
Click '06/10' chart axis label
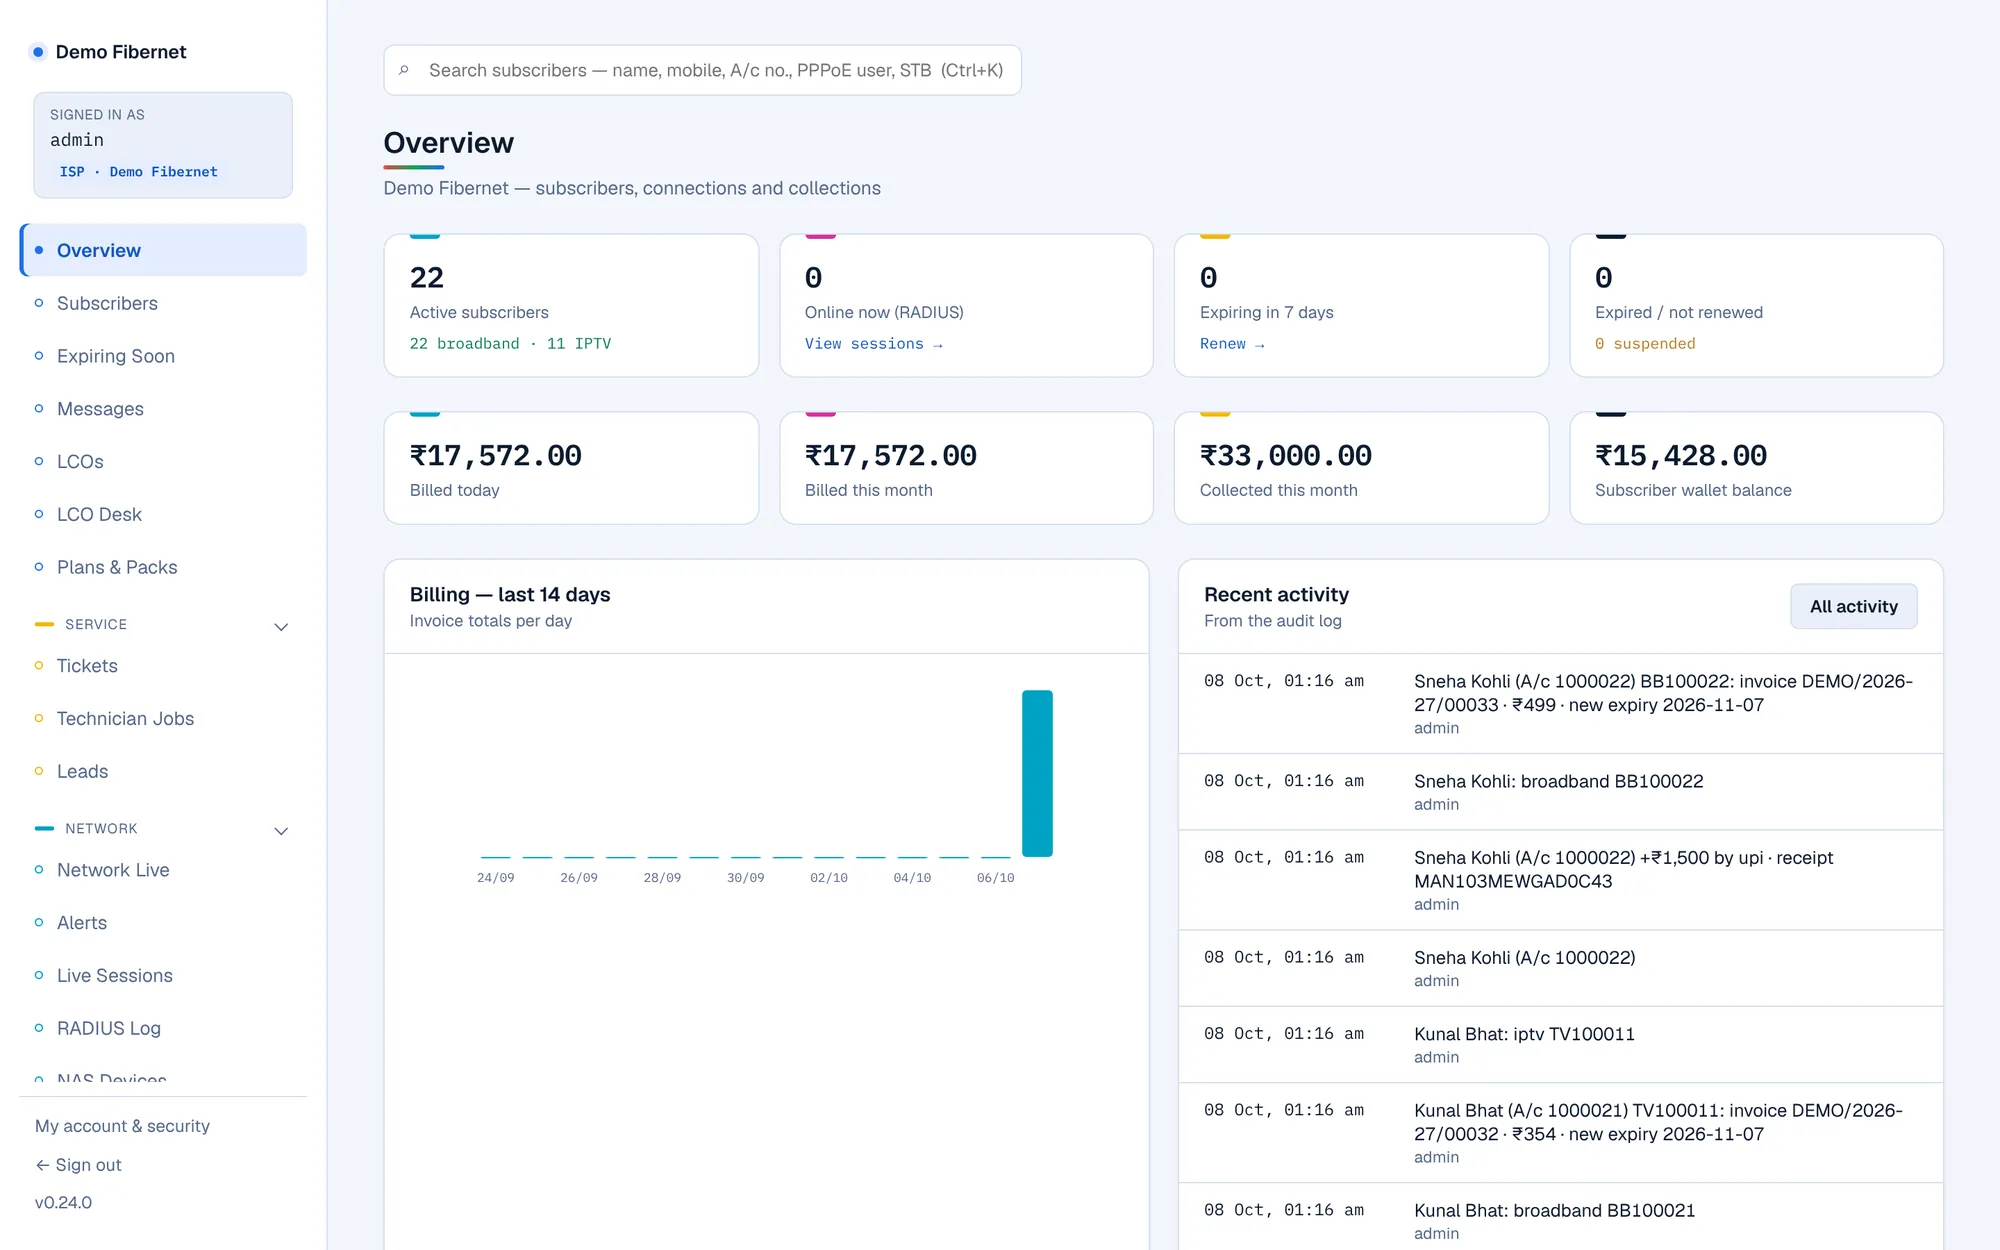click(995, 878)
